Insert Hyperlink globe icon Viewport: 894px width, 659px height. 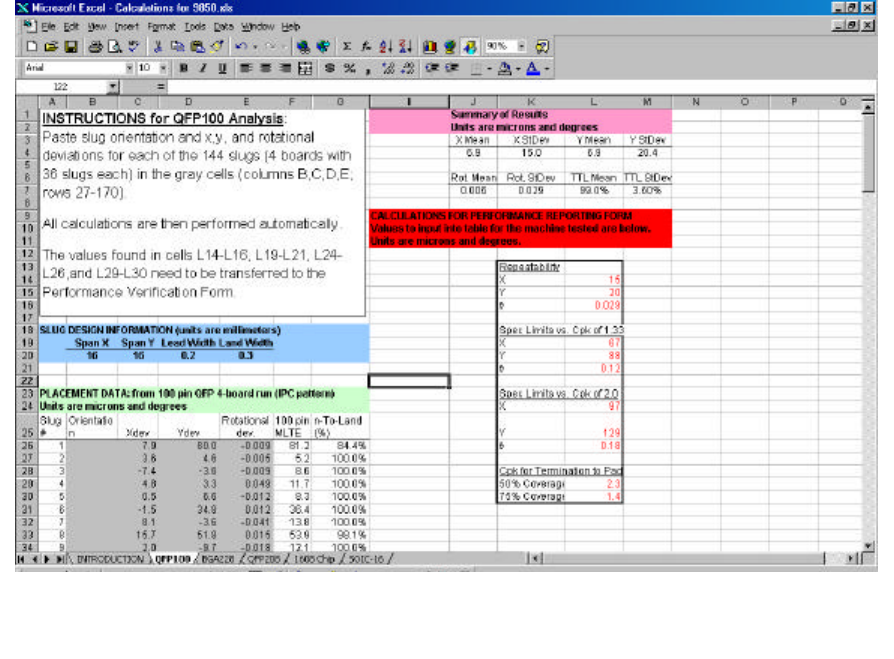[x=303, y=47]
